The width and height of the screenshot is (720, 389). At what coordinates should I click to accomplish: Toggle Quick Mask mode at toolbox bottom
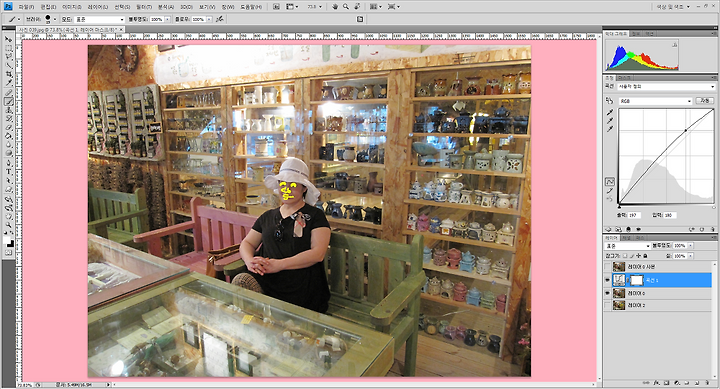pos(9,253)
